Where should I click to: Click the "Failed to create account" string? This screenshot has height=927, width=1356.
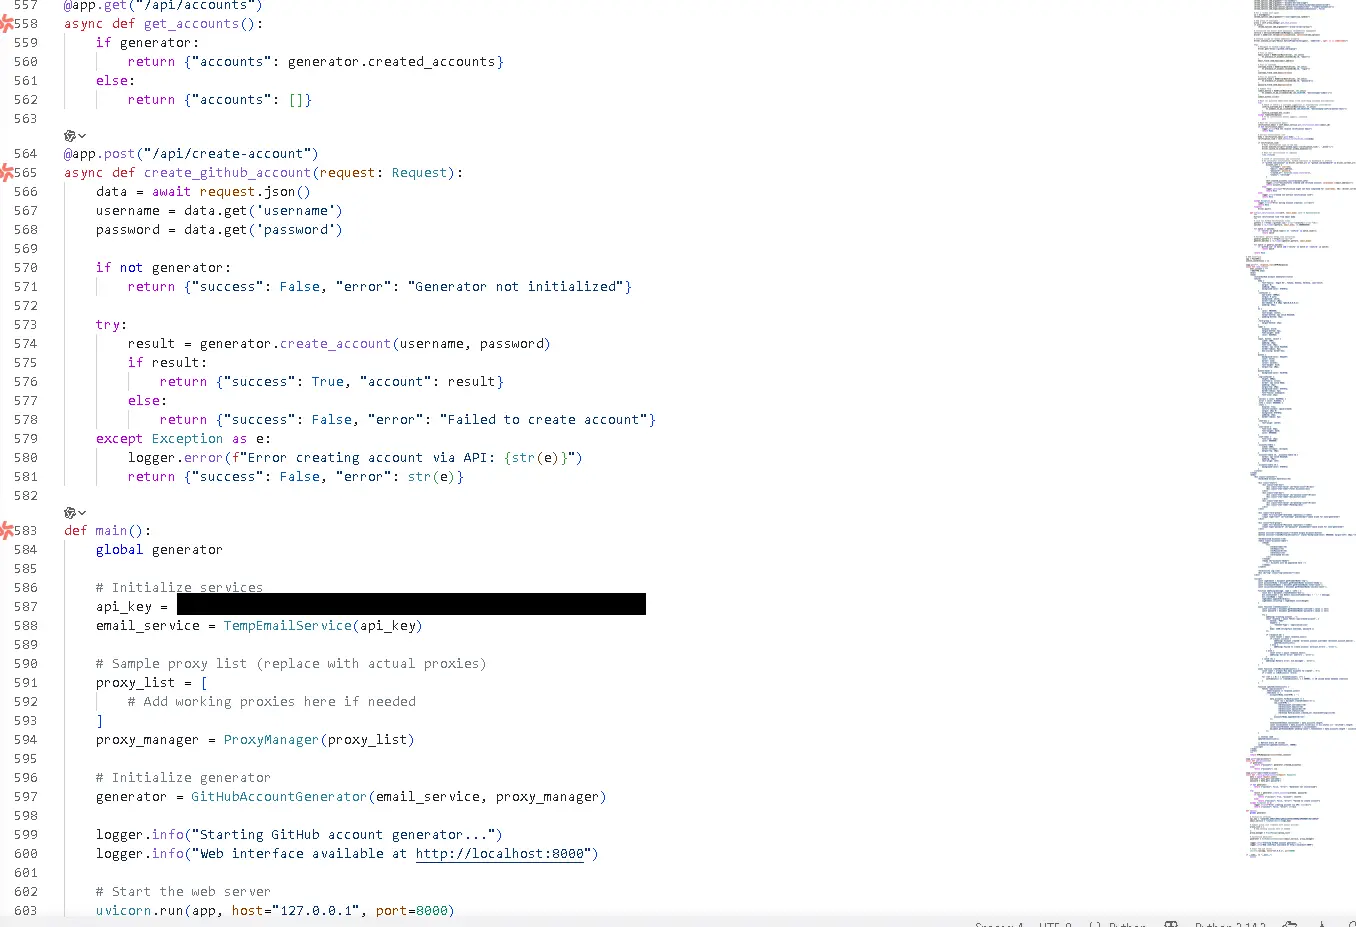coord(544,419)
